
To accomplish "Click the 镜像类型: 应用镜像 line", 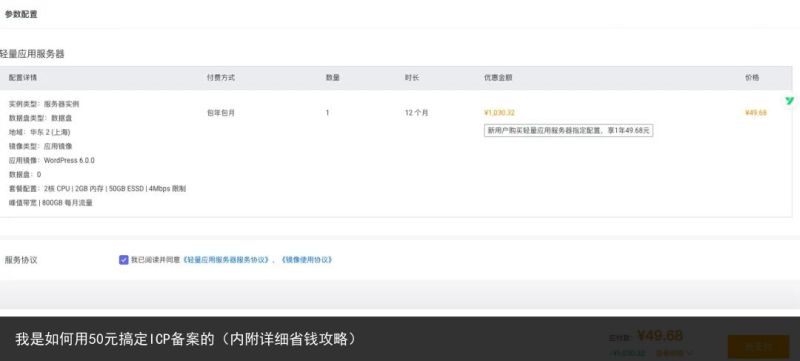I will pyautogui.click(x=40, y=146).
